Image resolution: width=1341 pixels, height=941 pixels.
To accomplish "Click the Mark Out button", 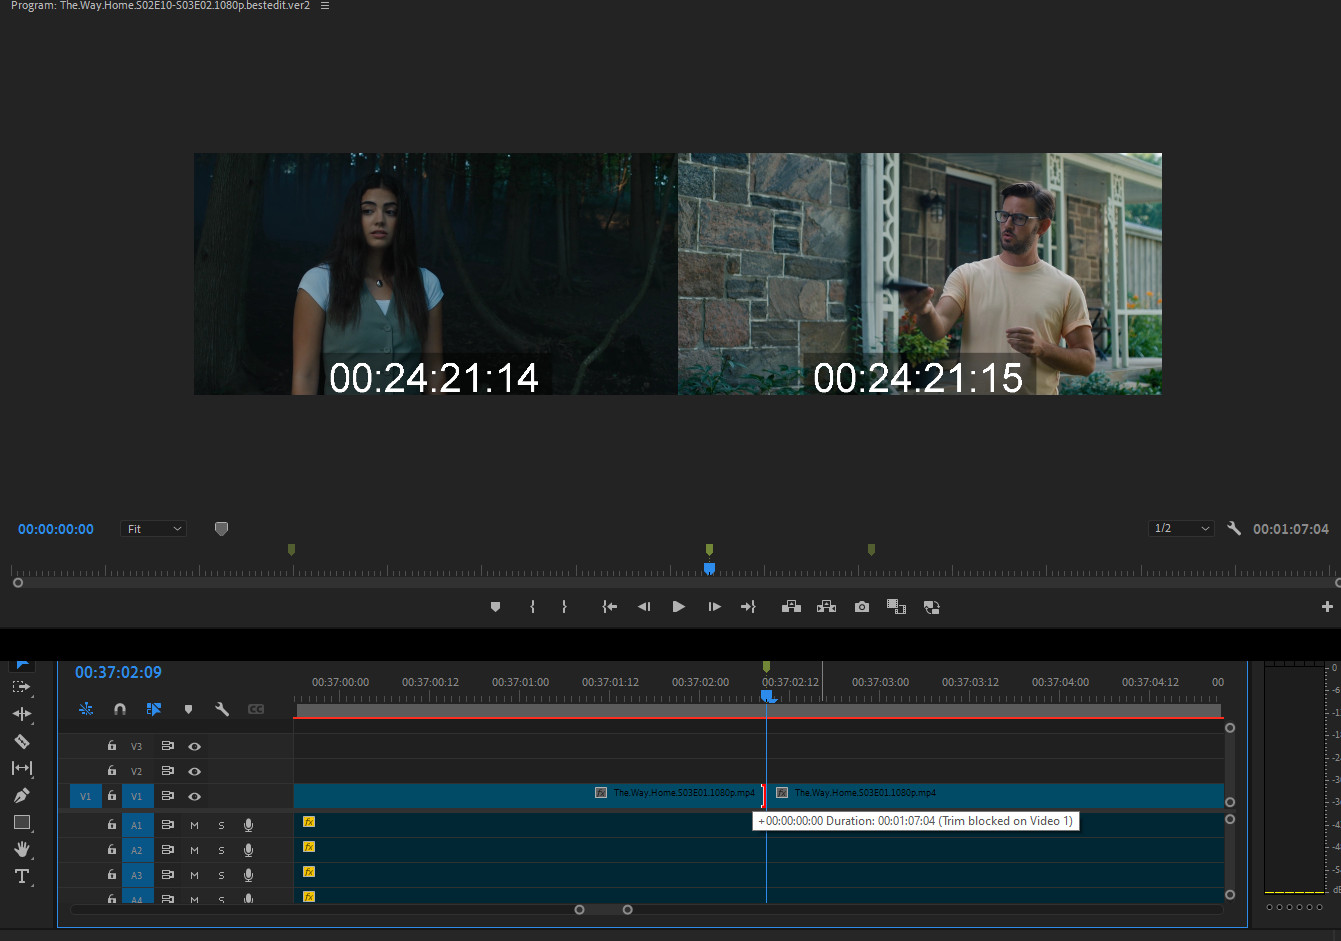I will [x=564, y=607].
